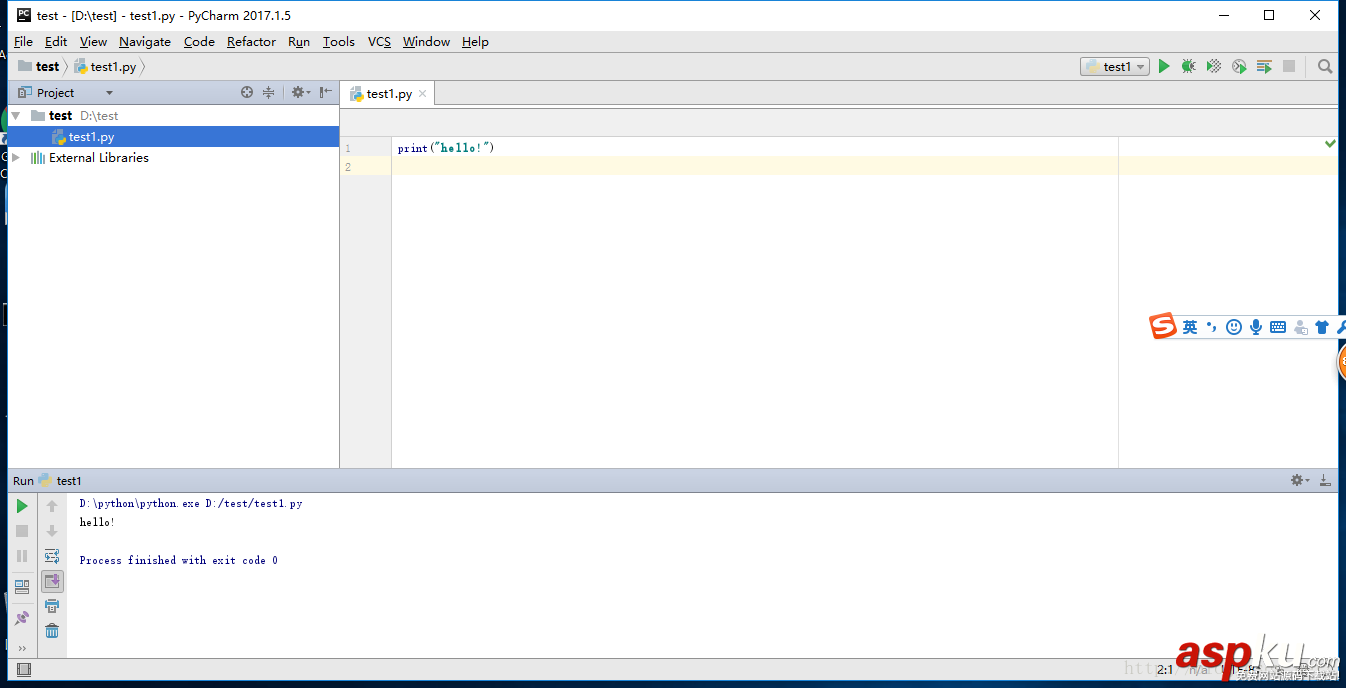Toggle tool window bars in bottom-left corner

[23, 670]
